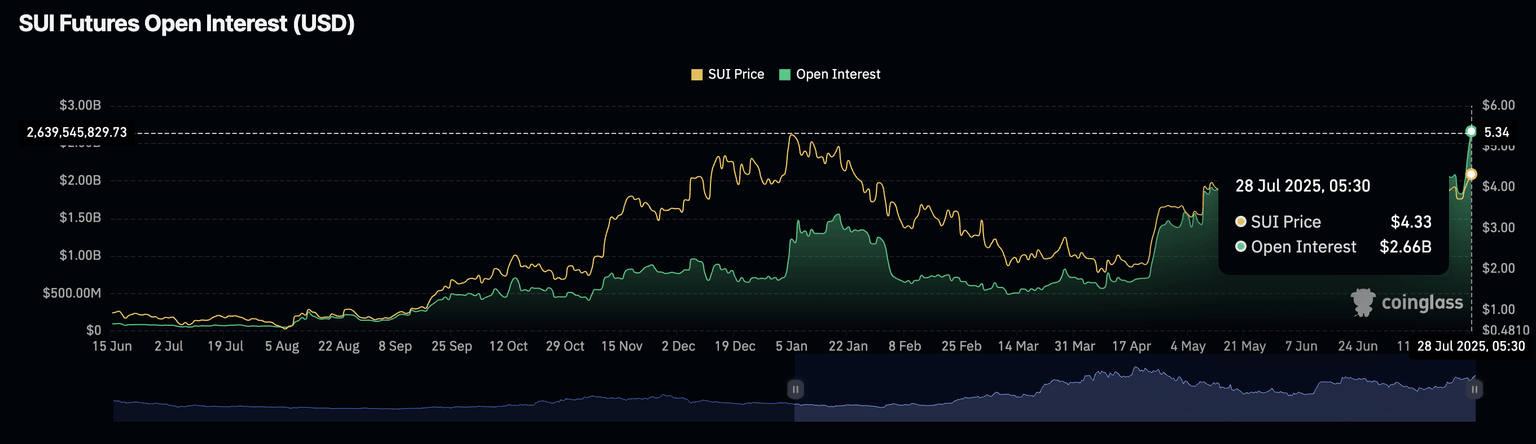Select the 15 Jun date on x-axis
The height and width of the screenshot is (444, 1536).
click(x=113, y=346)
